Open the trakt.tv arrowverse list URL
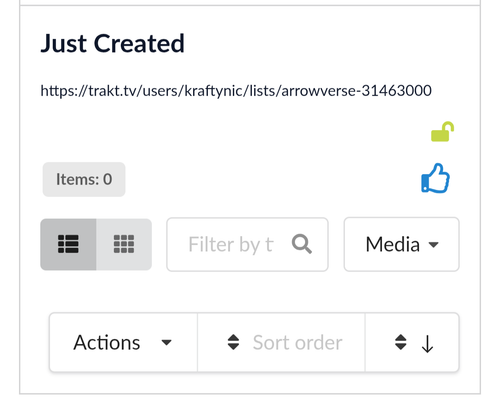Viewport: 500px width, 418px height. tap(236, 91)
